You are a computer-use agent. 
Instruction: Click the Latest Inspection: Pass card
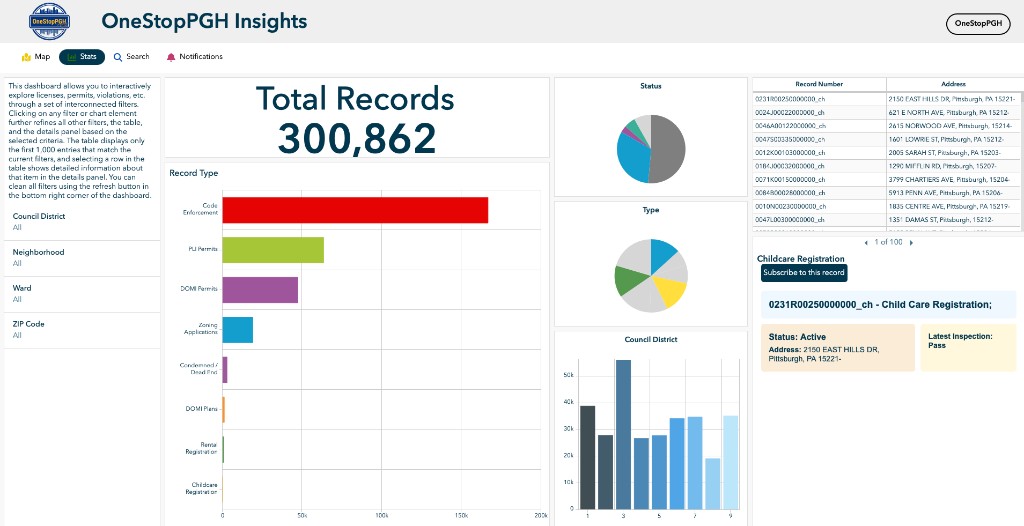tap(968, 348)
